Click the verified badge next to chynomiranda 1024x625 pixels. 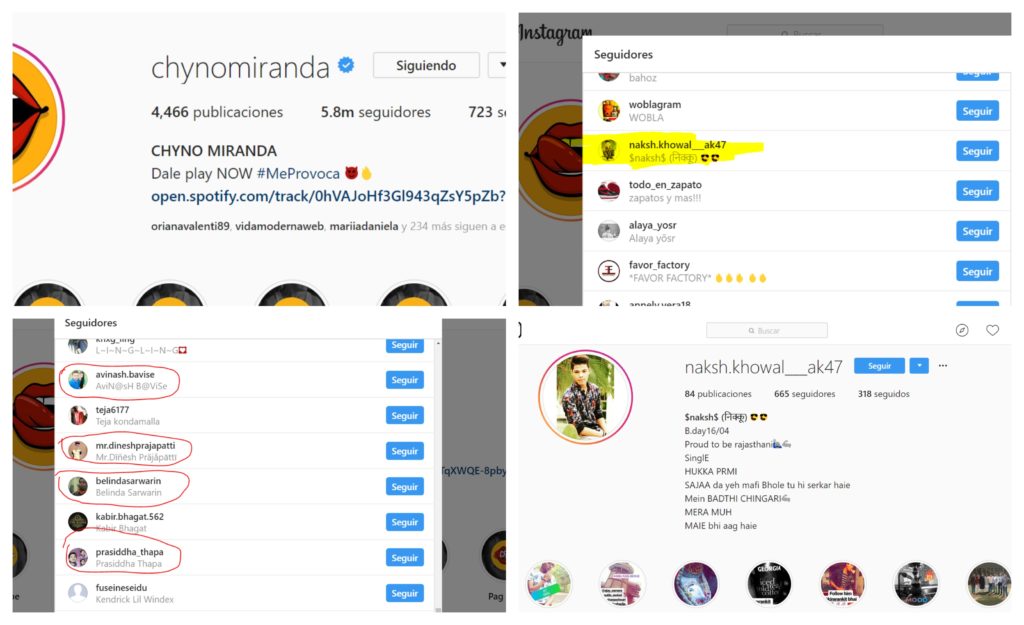click(346, 65)
